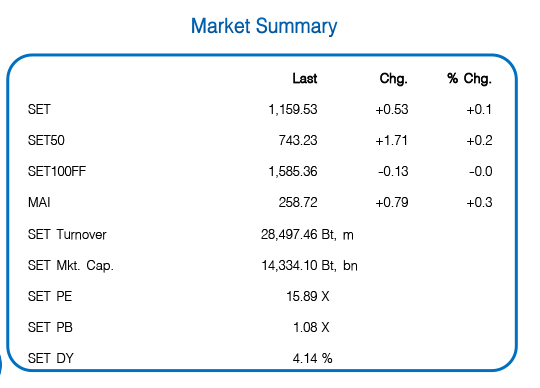
Task: Click the SET PE label
Action: (50, 296)
